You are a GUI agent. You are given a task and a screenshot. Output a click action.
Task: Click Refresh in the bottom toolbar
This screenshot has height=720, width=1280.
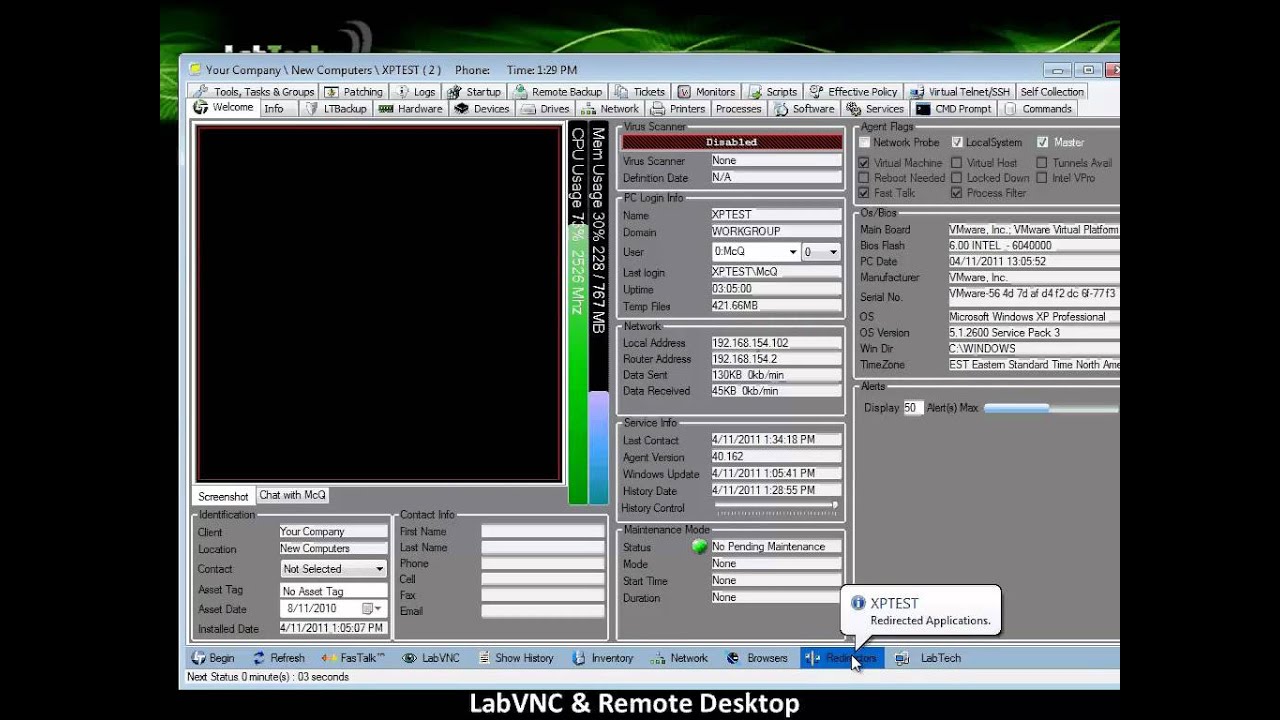(x=278, y=658)
